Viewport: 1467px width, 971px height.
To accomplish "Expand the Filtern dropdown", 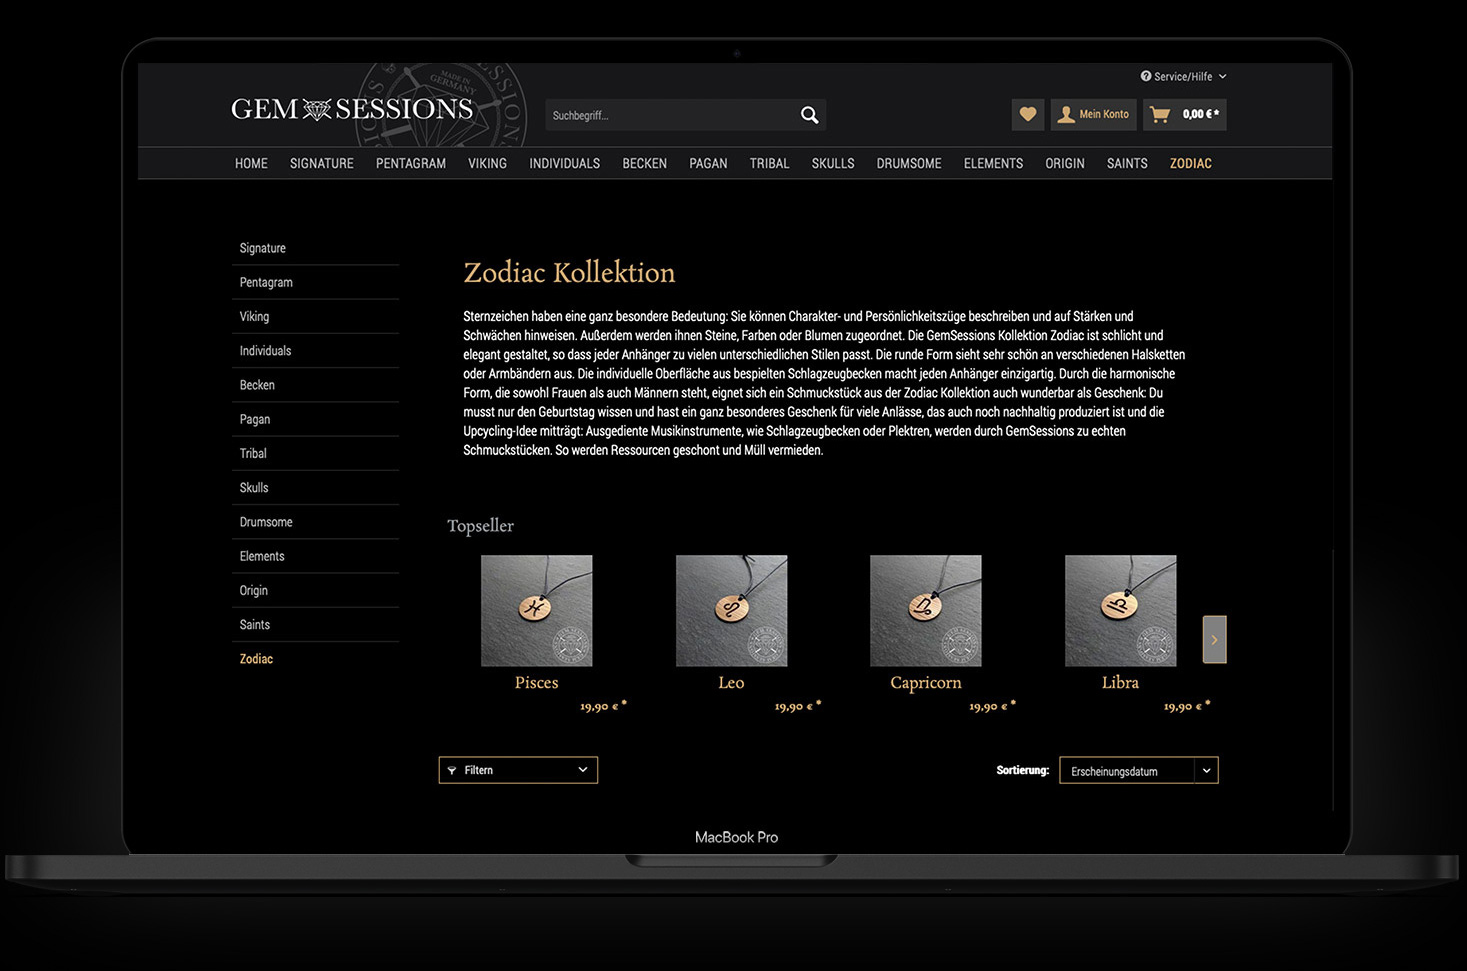I will click(x=518, y=770).
